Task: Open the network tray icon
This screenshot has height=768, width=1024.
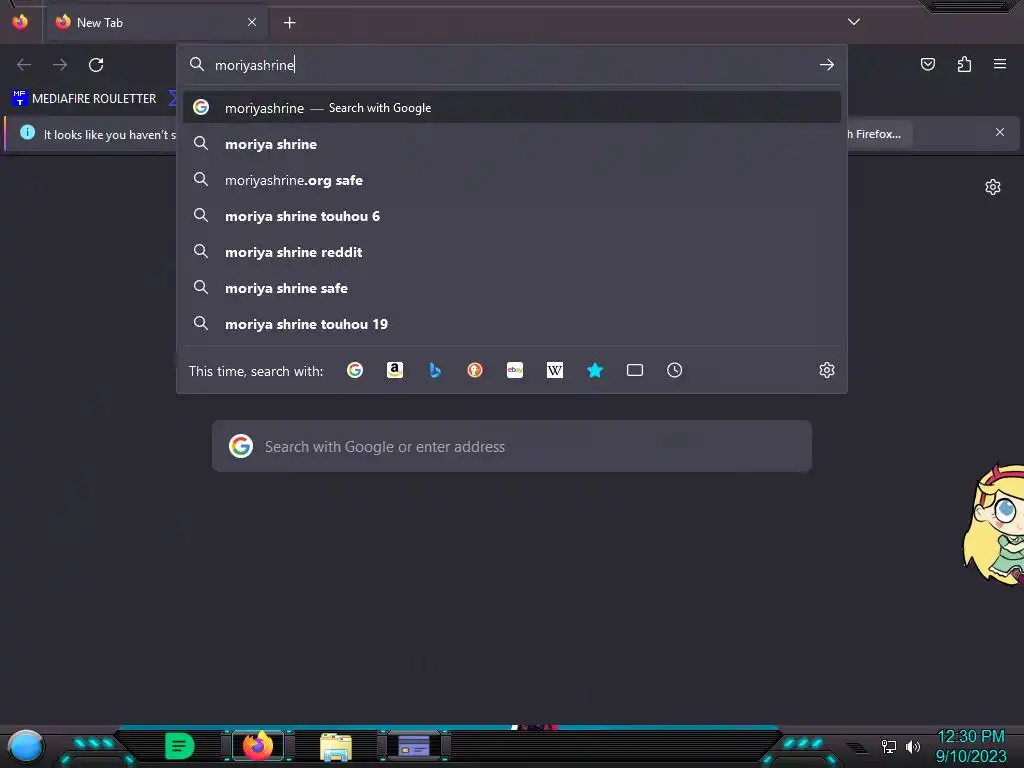Action: [889, 746]
